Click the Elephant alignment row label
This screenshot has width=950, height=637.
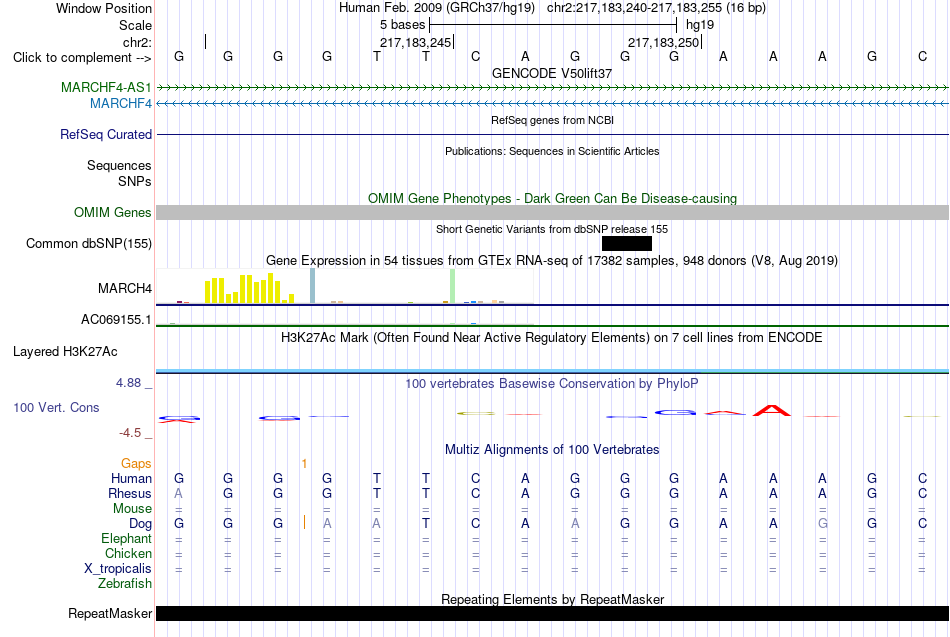click(x=126, y=538)
